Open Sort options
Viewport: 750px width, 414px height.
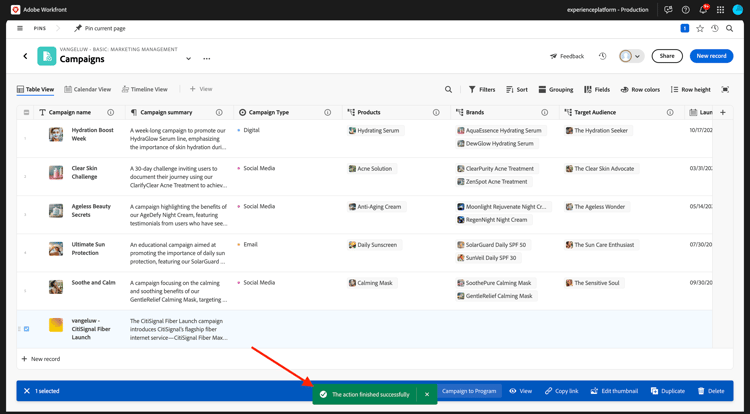click(x=517, y=89)
